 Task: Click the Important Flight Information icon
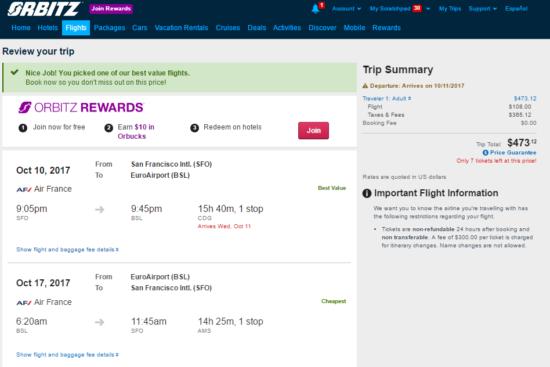coord(367,193)
